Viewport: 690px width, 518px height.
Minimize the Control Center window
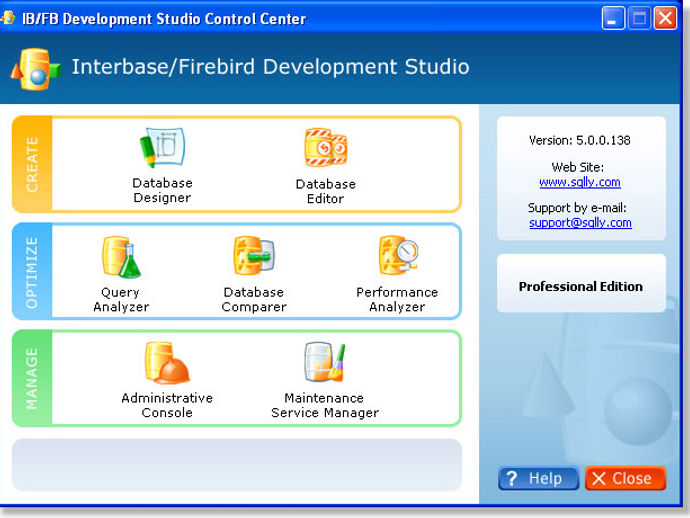tap(613, 18)
